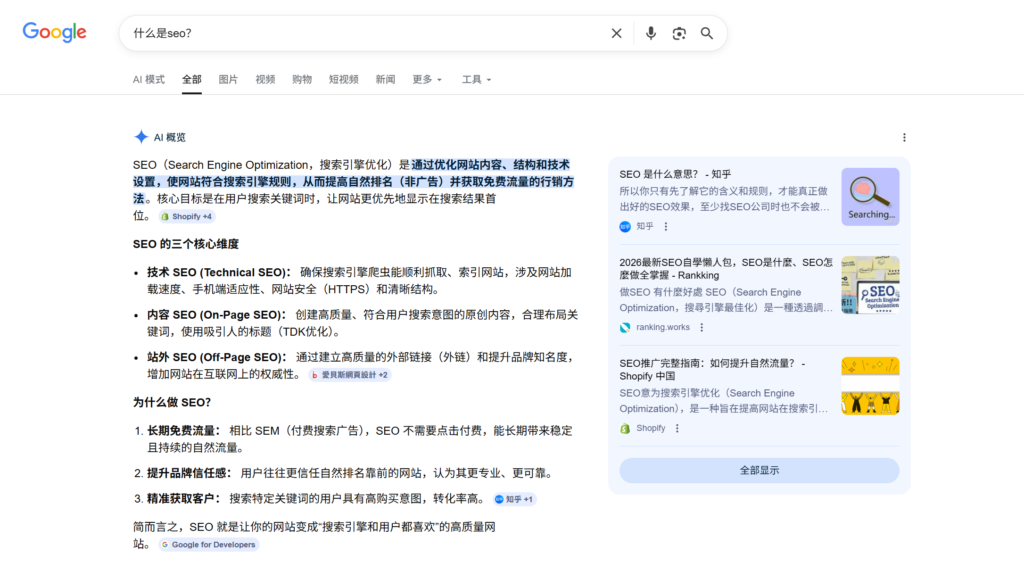Click the Rankking SEO thumbnail image
Screen dimensions: 1024x570
click(x=870, y=285)
